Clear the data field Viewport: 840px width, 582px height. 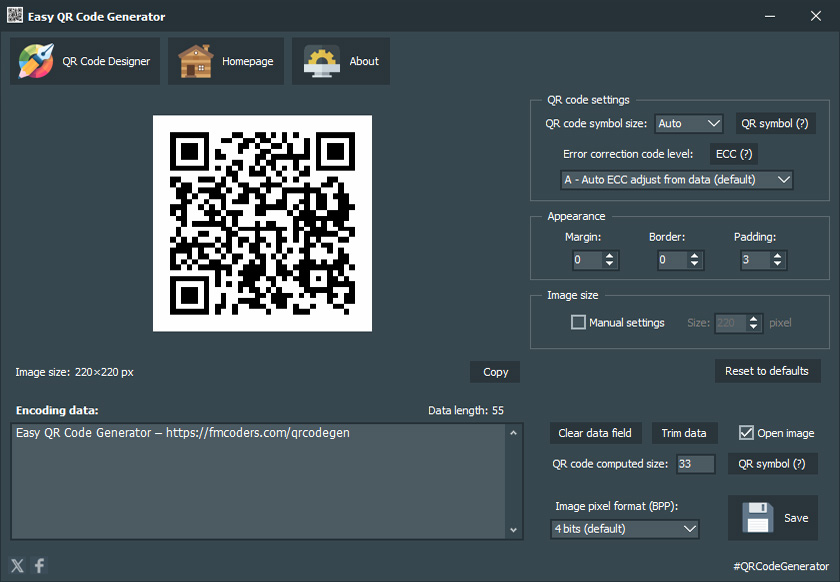pyautogui.click(x=595, y=433)
